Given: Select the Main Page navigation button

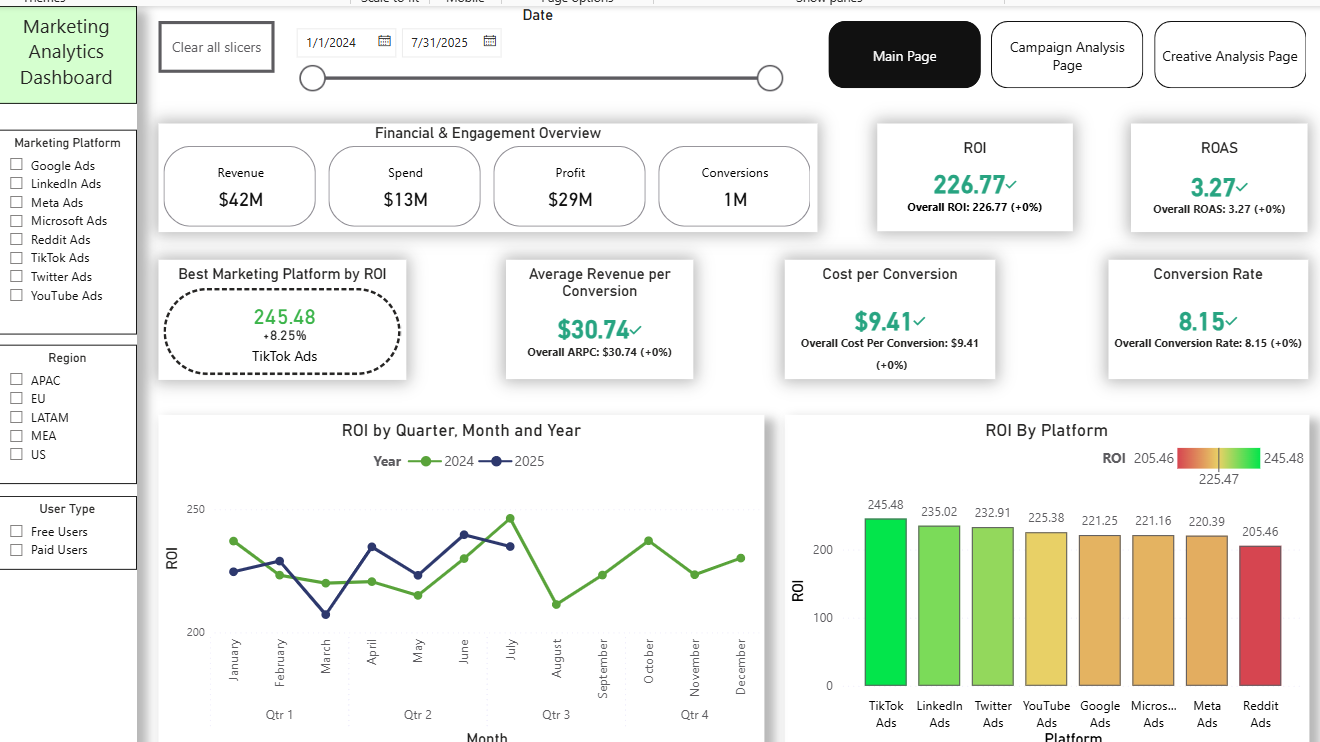Looking at the screenshot, I should click(x=904, y=56).
